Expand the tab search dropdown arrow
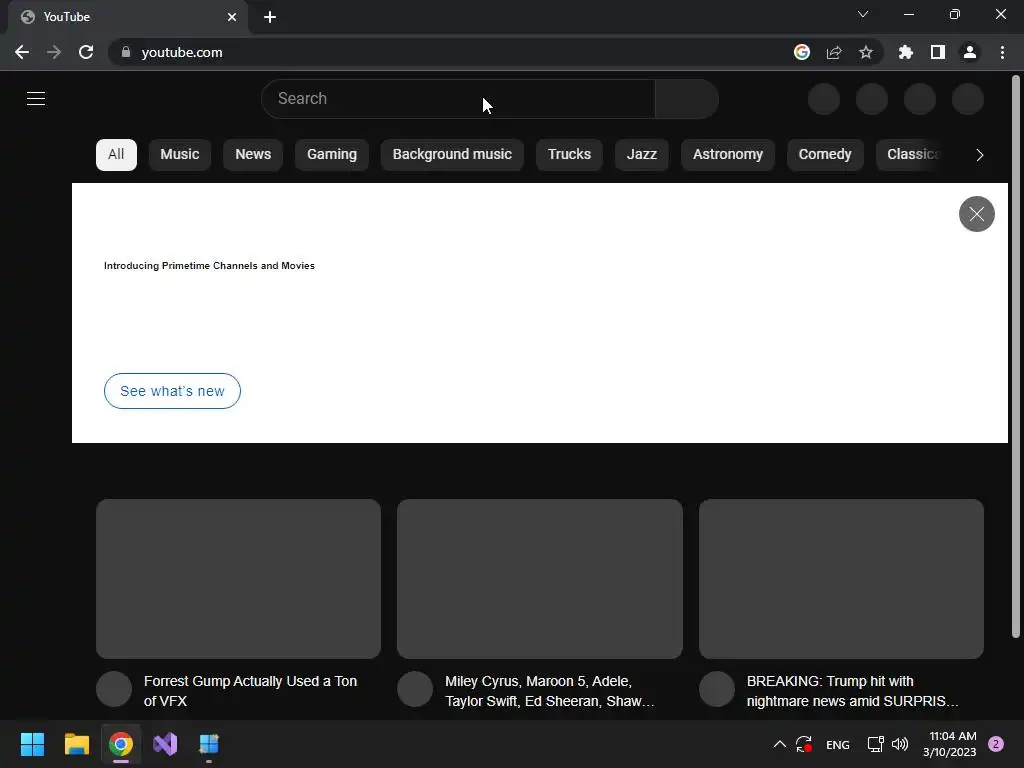The image size is (1024, 768). coord(863,14)
